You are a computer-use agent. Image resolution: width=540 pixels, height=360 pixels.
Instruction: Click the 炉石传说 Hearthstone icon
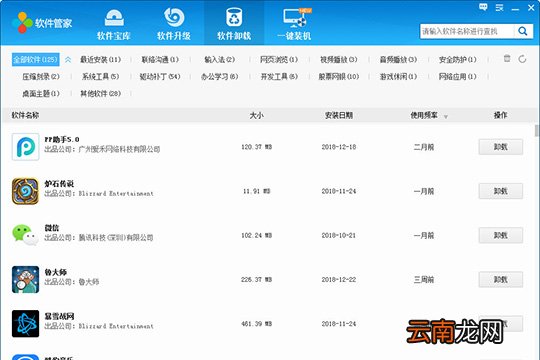25,191
